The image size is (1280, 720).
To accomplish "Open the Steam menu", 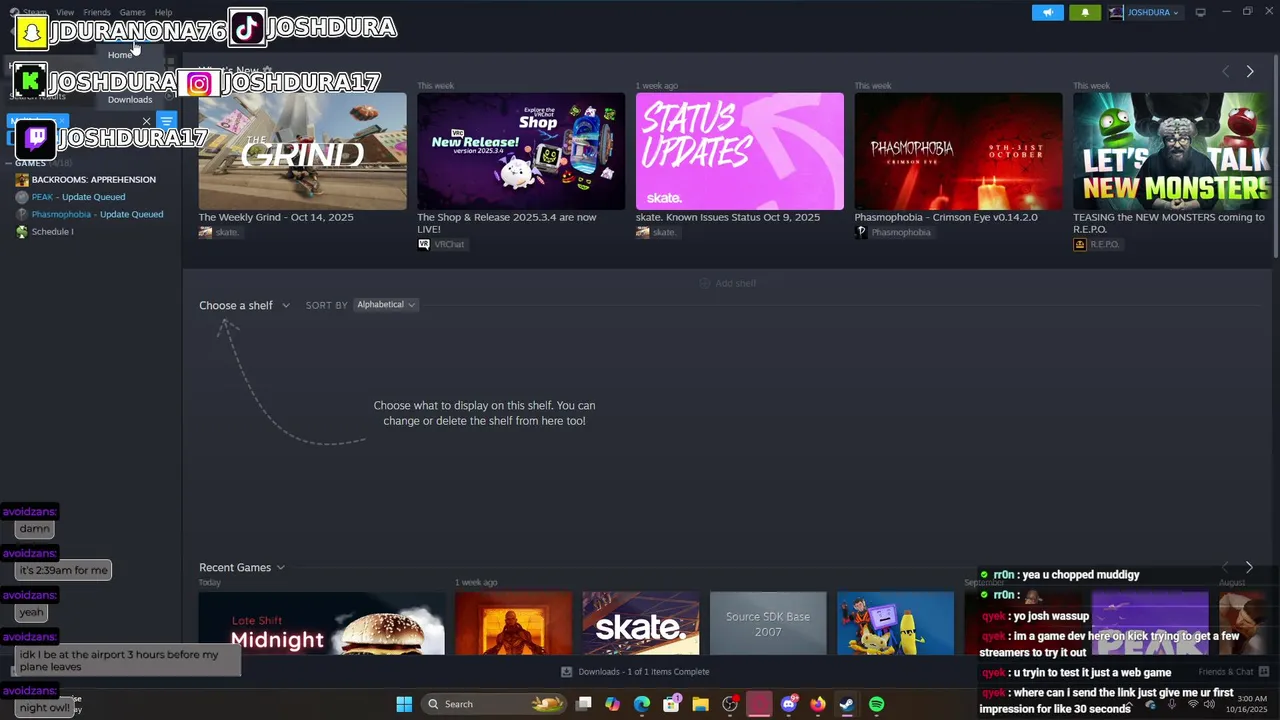I will tap(29, 12).
